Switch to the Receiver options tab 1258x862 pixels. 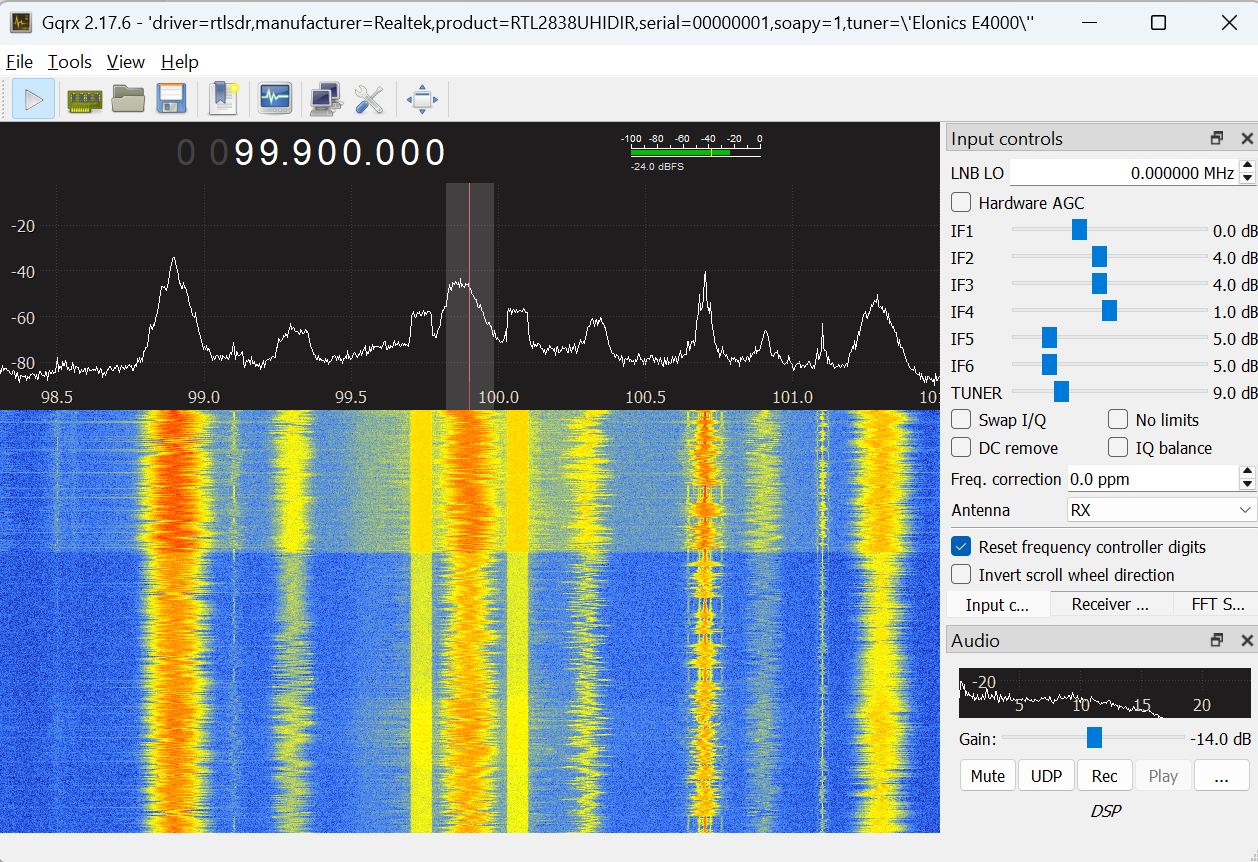point(1109,604)
